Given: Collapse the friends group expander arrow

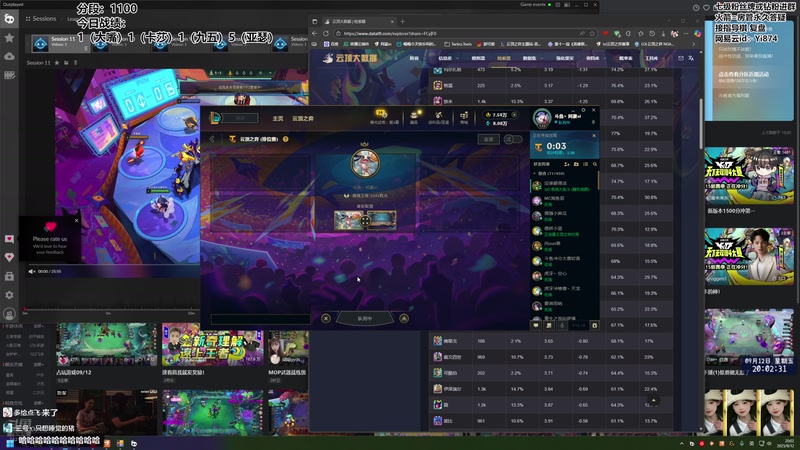Looking at the screenshot, I should click(x=535, y=173).
